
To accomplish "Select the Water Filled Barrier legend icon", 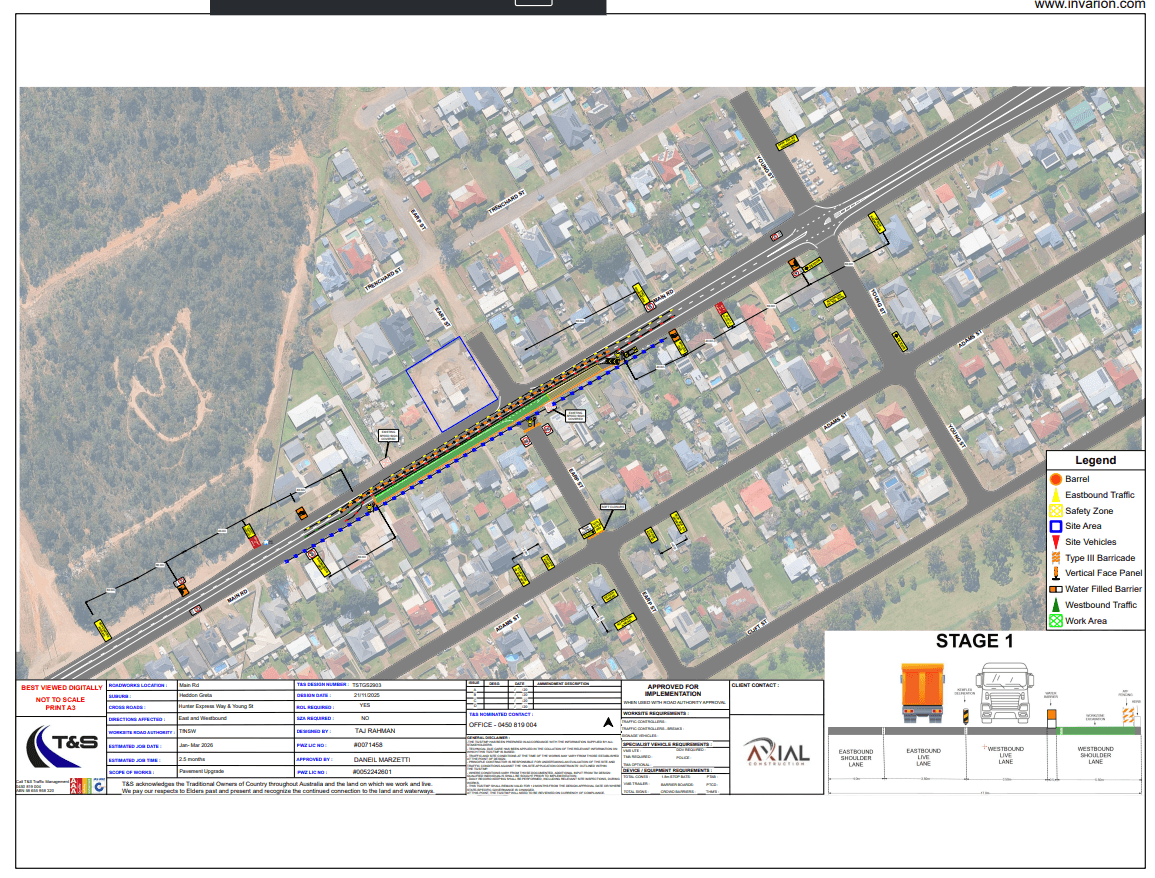I will coord(1055,589).
